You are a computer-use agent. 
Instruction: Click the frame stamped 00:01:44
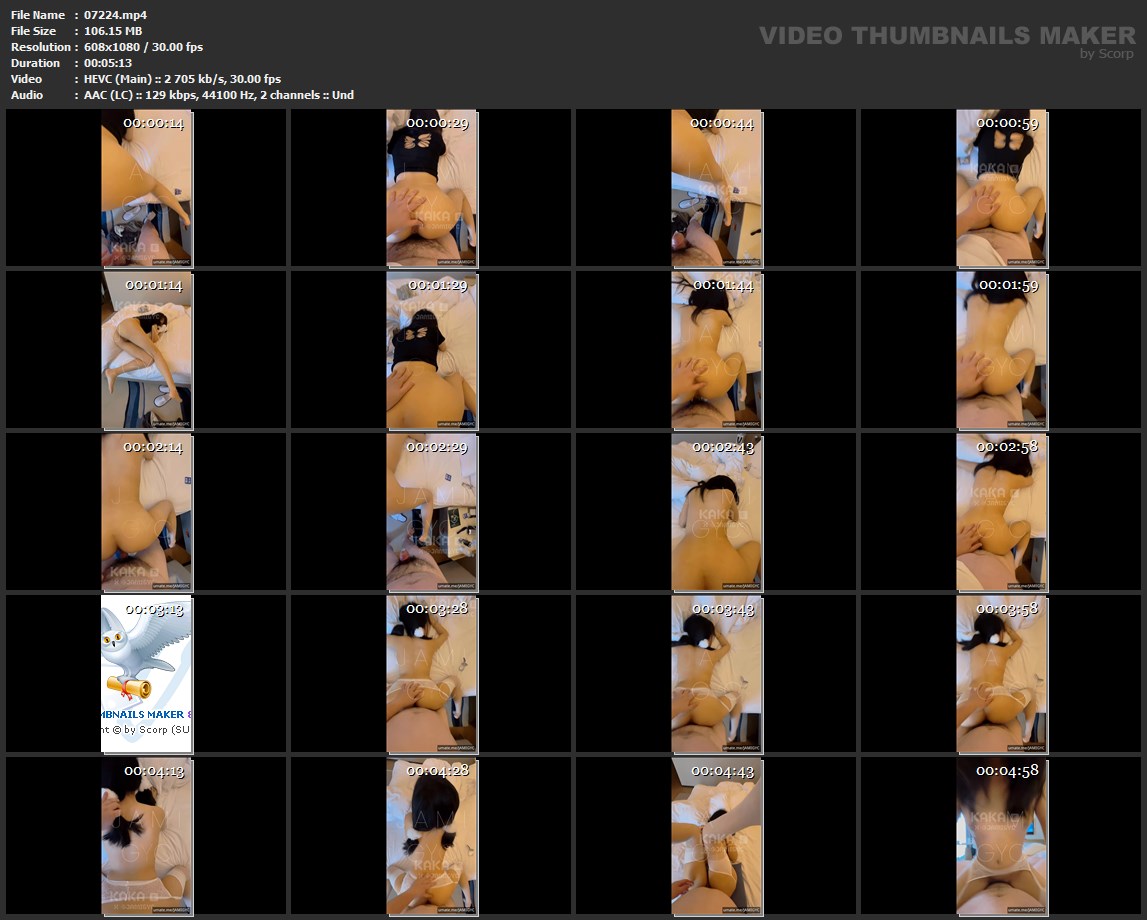(716, 350)
